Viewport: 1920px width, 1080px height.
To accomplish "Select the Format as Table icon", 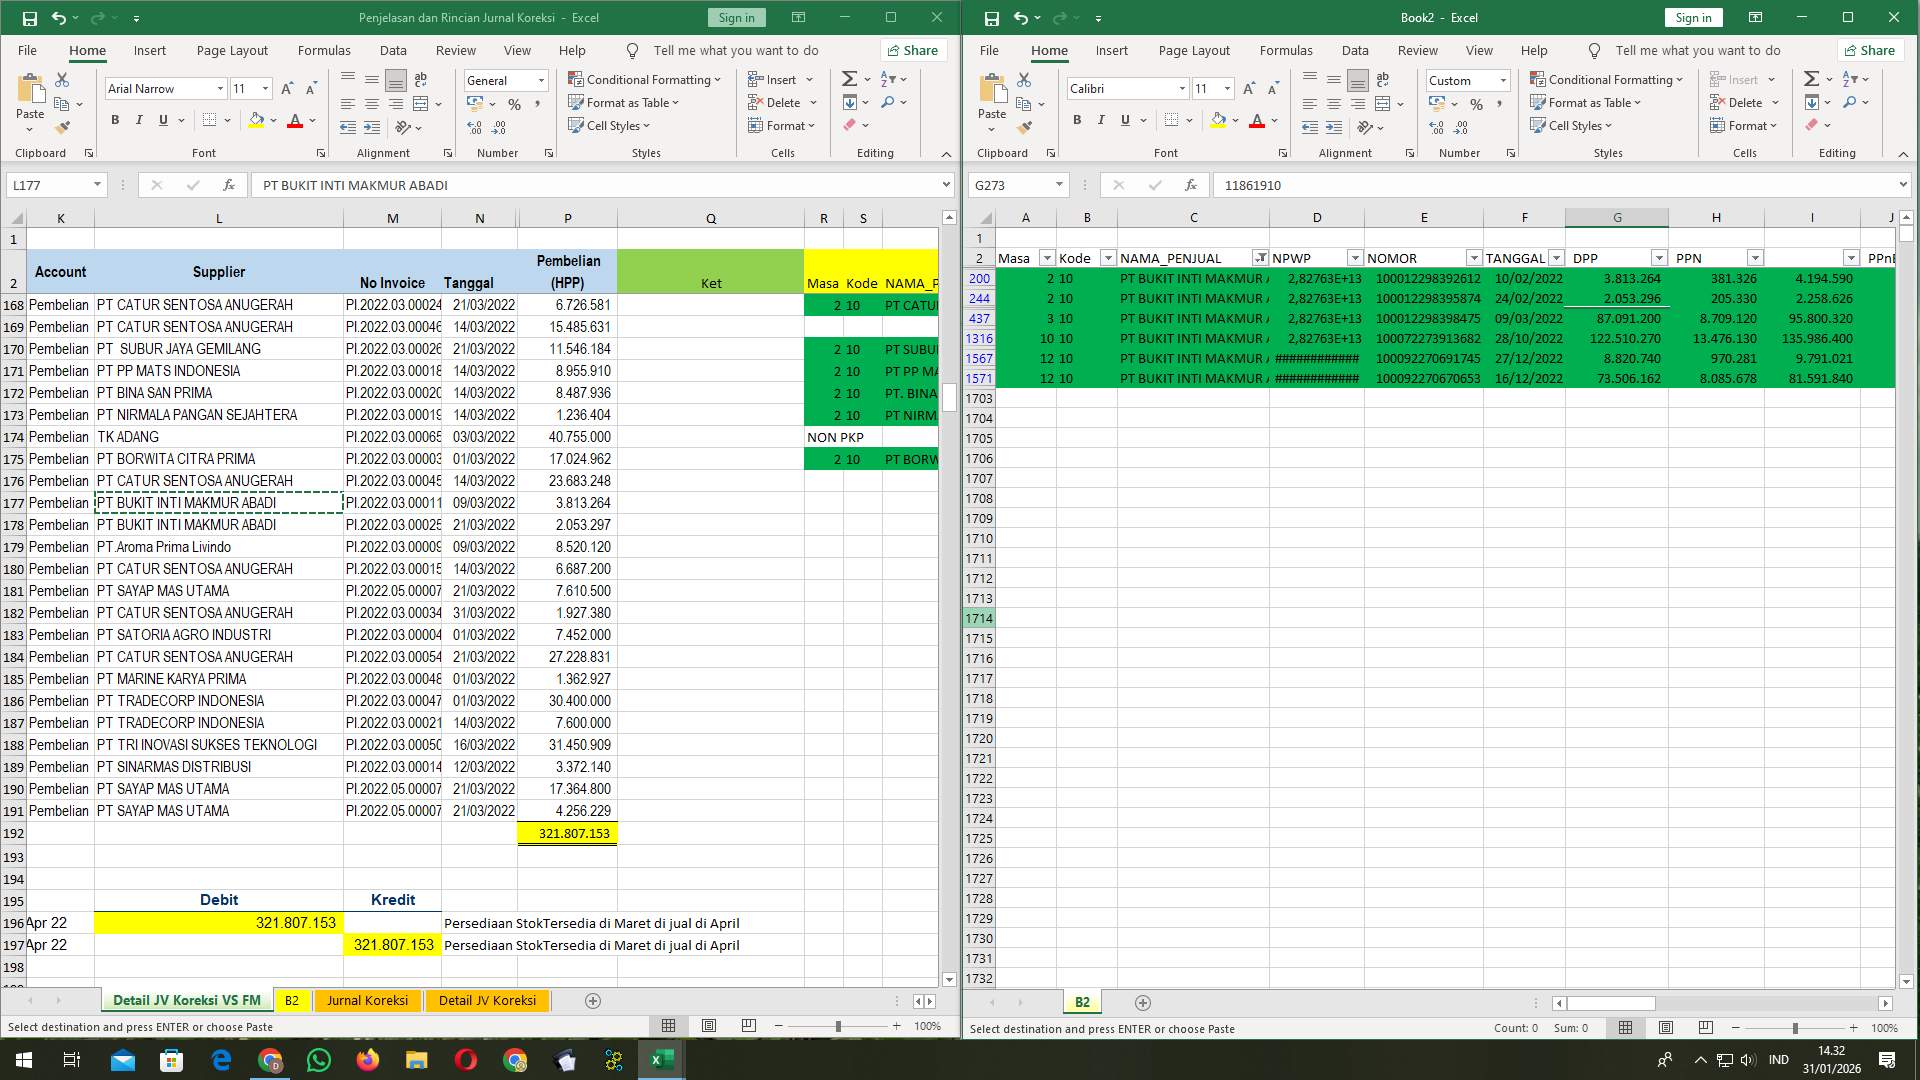I will click(578, 102).
